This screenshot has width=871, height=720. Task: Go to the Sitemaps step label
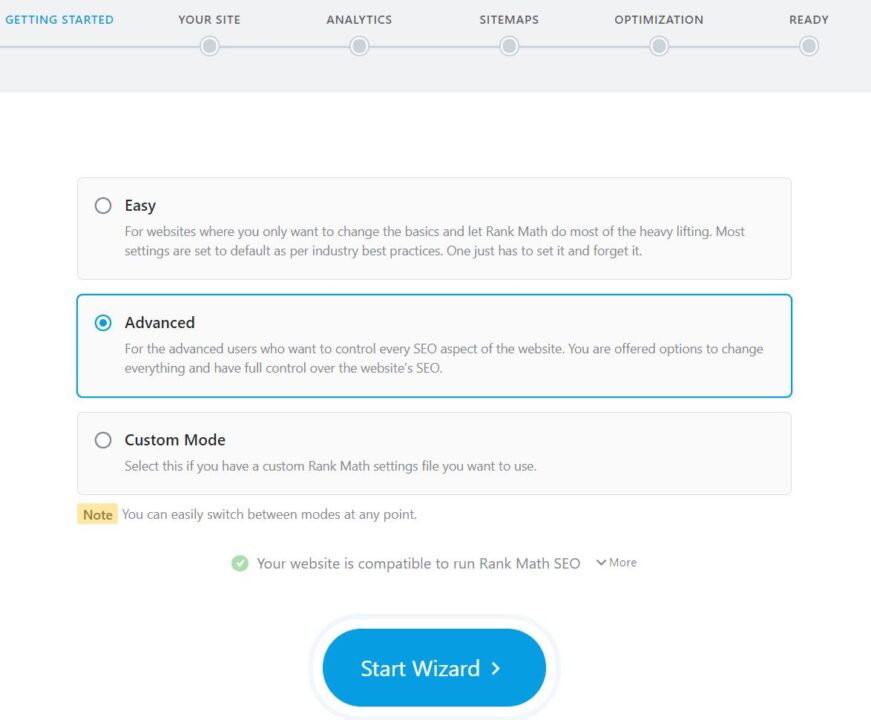click(x=509, y=20)
